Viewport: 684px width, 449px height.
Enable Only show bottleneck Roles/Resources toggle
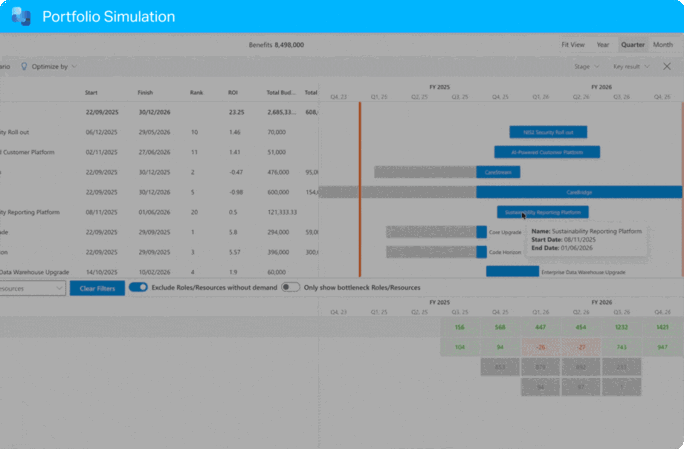click(290, 287)
